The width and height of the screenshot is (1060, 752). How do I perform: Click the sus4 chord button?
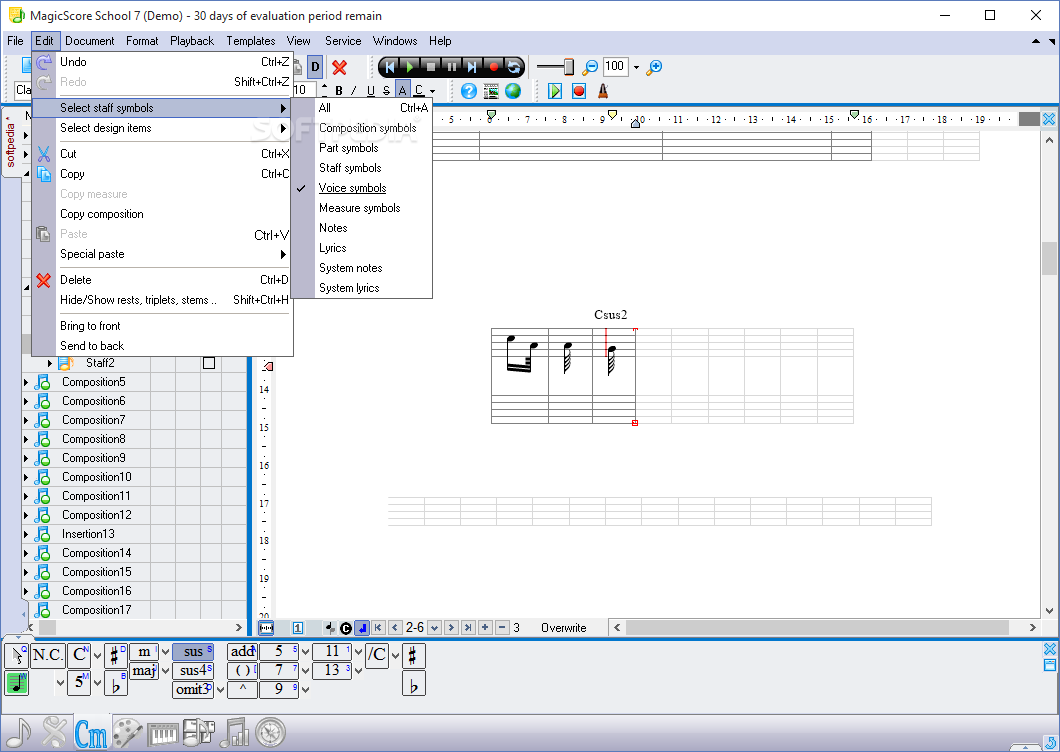[x=193, y=671]
